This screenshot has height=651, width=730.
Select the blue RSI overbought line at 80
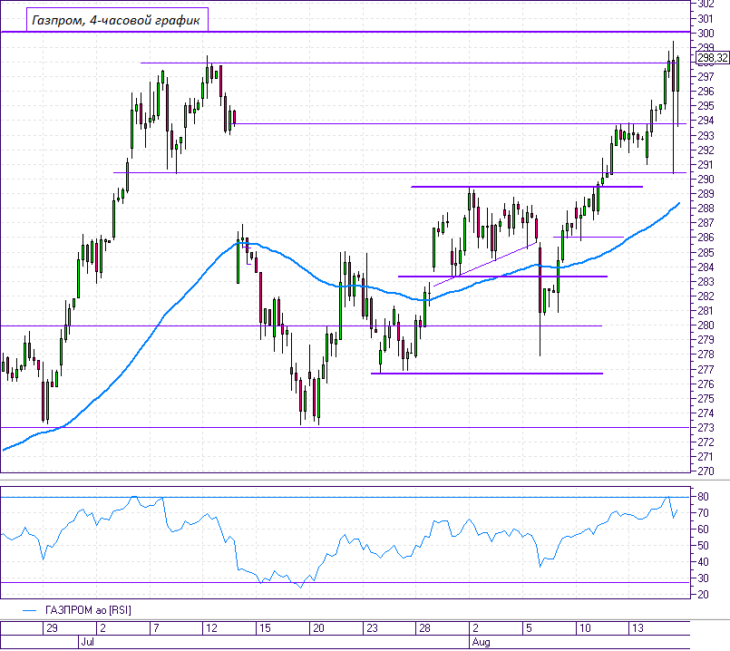coord(345,497)
